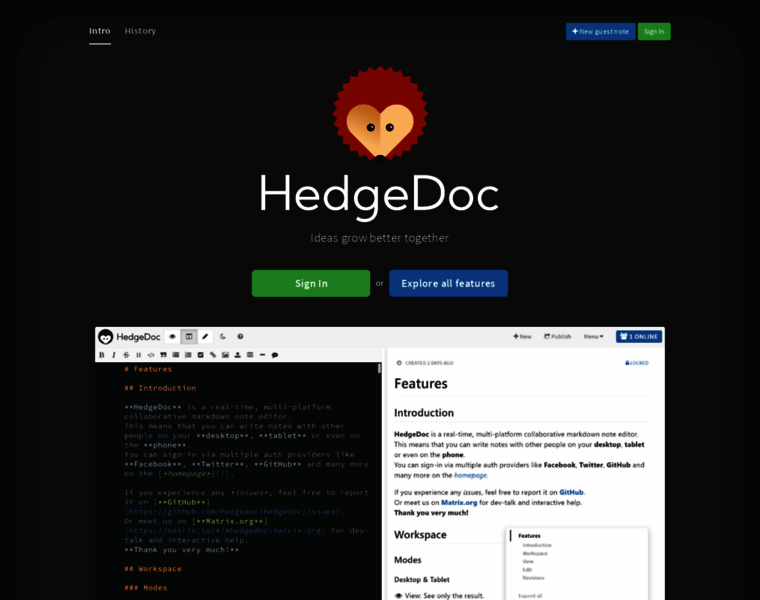Viewport: 760px width, 600px height.
Task: Click the inline code icon
Action: [151, 355]
